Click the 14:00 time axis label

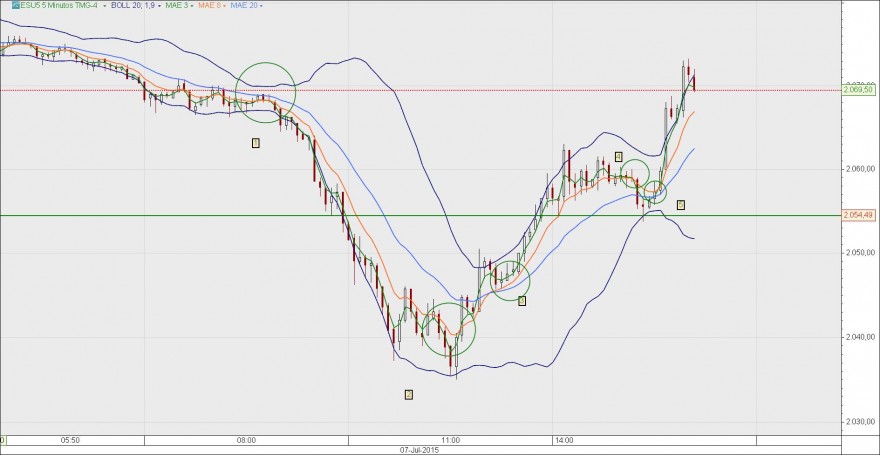[563, 440]
